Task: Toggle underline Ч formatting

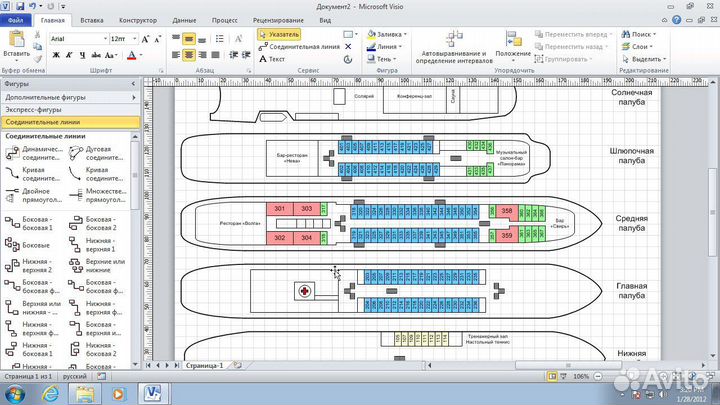Action: (82, 55)
